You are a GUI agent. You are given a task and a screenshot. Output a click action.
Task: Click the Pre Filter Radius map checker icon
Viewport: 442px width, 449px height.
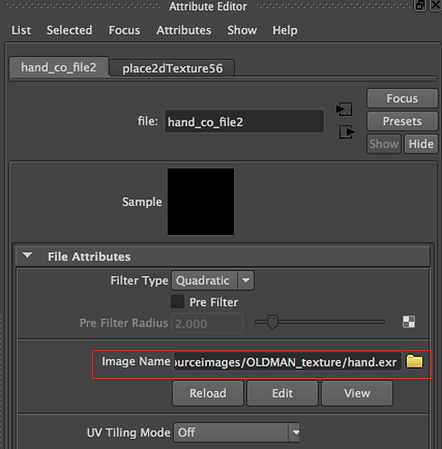(x=409, y=322)
